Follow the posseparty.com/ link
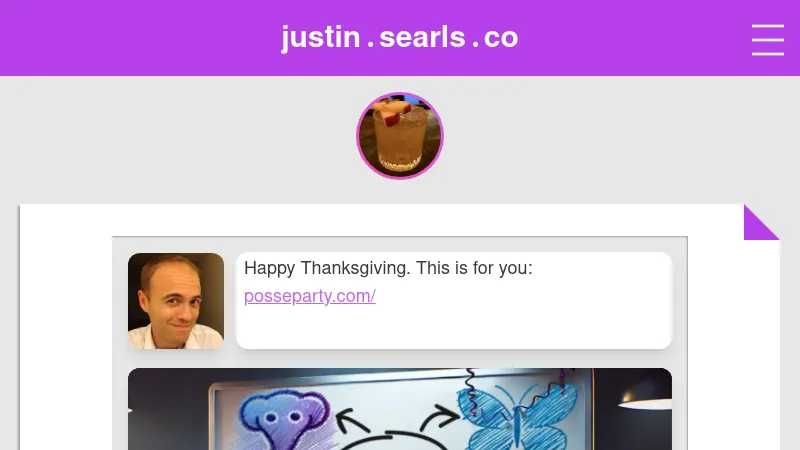The width and height of the screenshot is (800, 450). tap(310, 296)
